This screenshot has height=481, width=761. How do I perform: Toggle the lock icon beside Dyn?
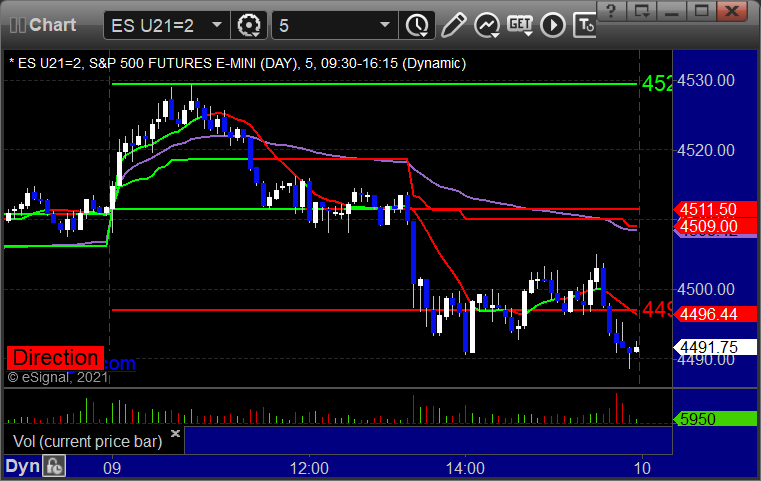54,466
